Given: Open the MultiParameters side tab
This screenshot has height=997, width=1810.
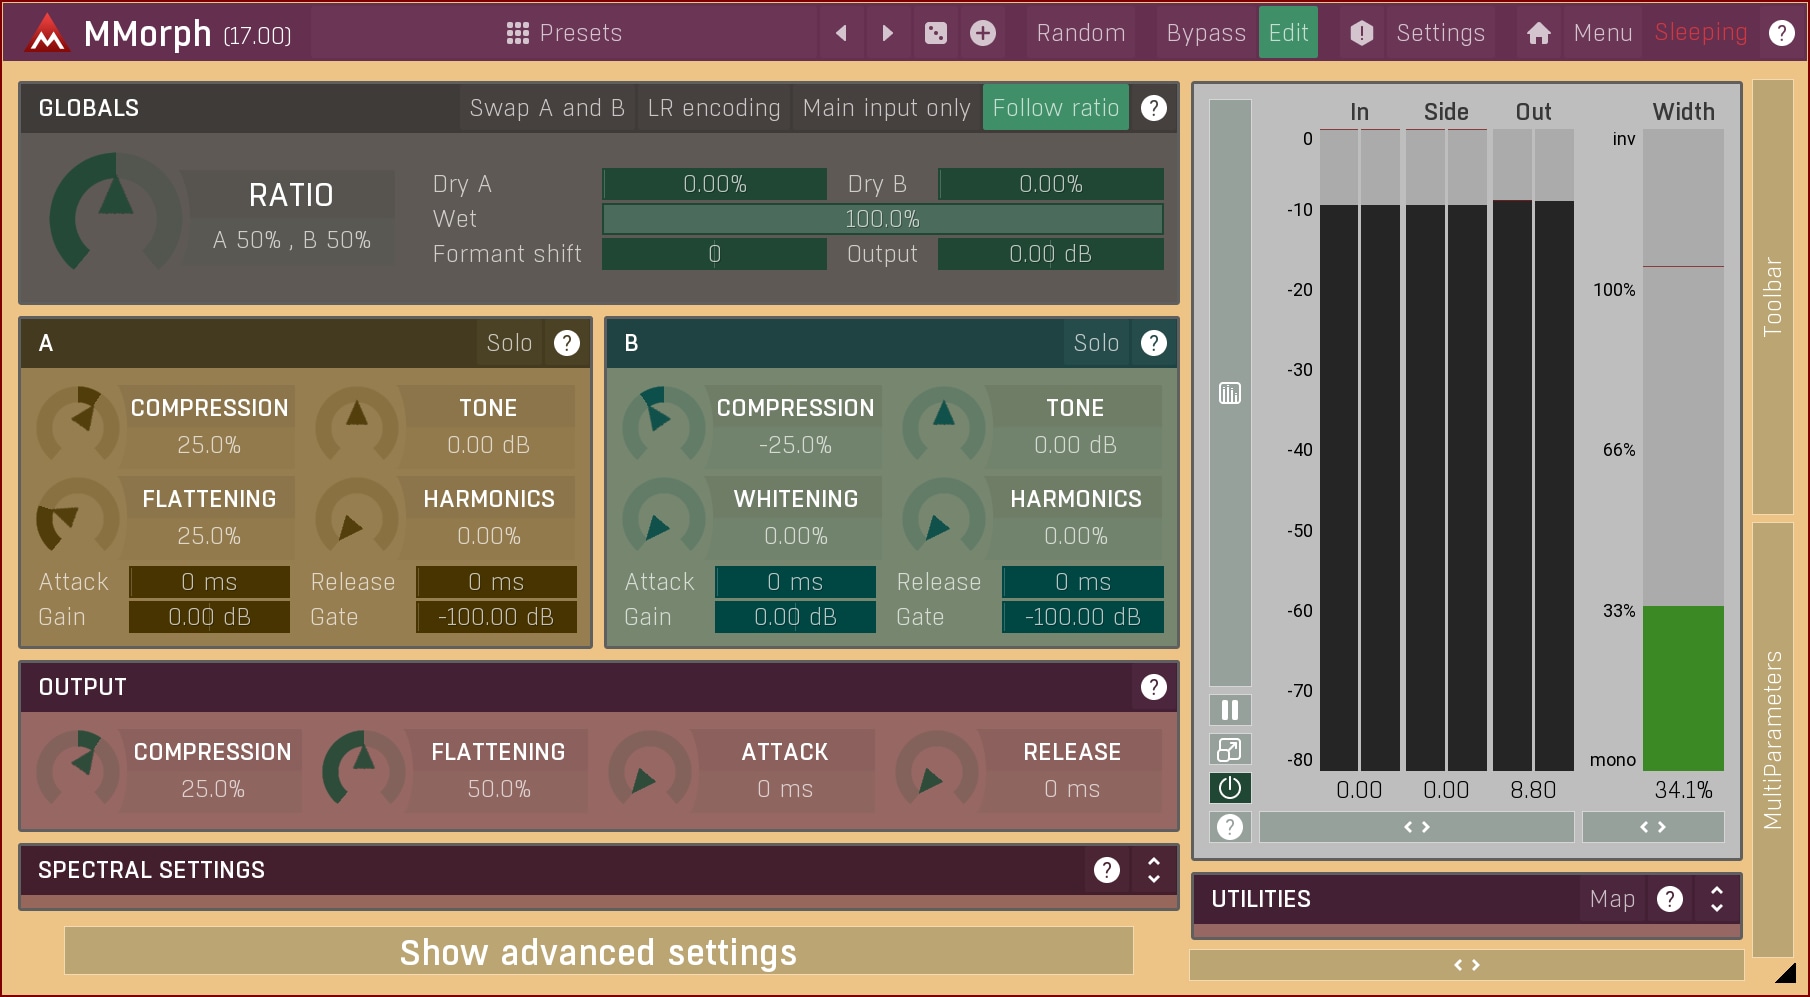Looking at the screenshot, I should click(x=1772, y=740).
